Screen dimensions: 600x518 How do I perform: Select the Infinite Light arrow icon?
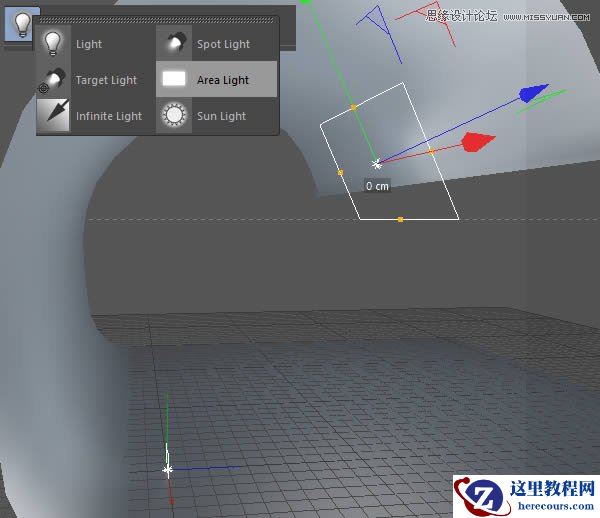[53, 115]
